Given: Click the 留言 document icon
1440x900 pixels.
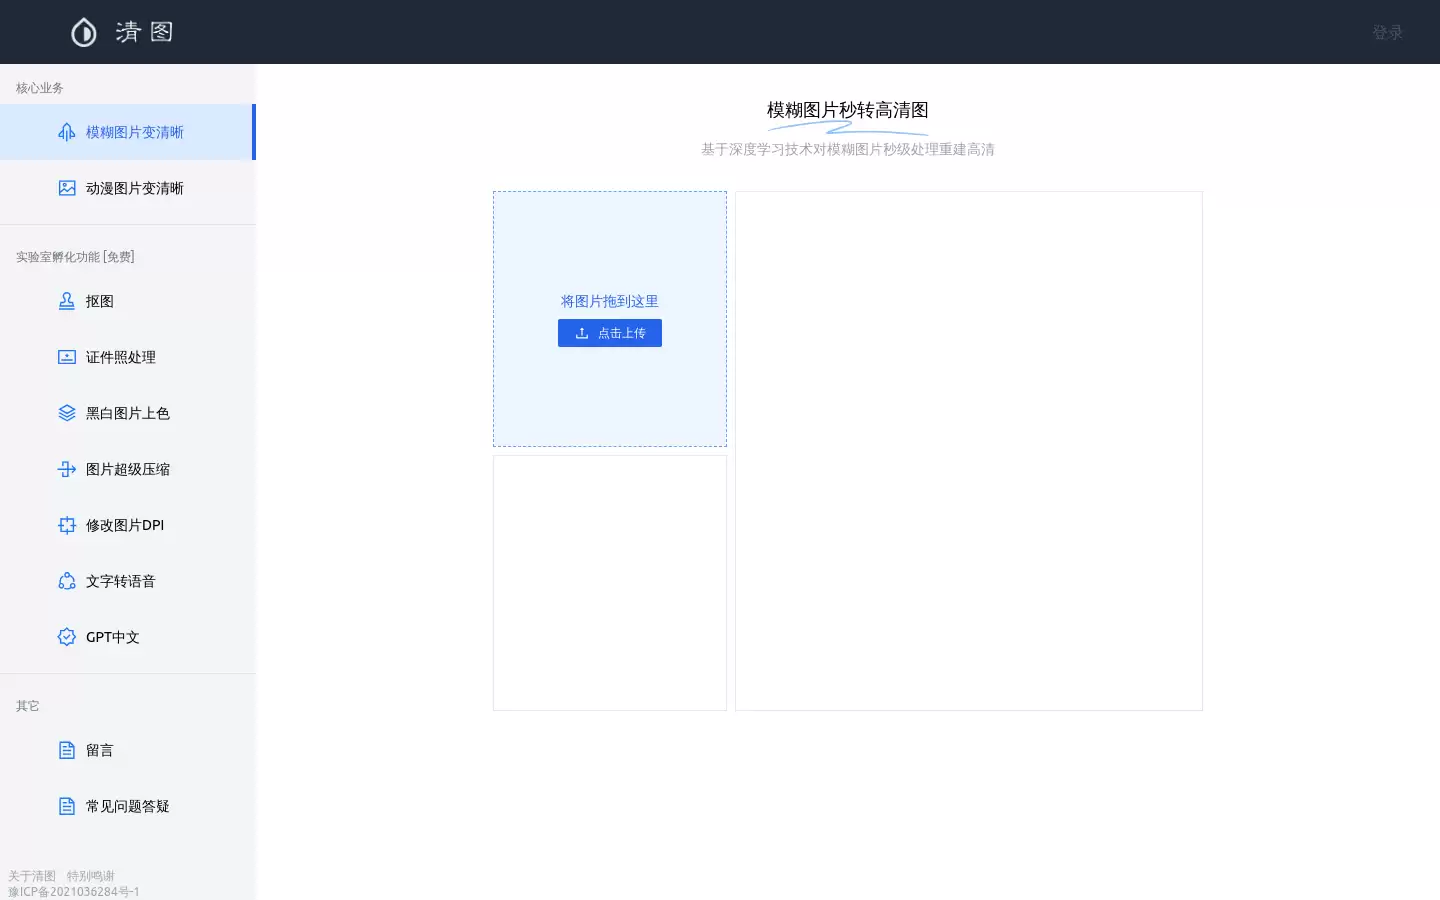Looking at the screenshot, I should tap(67, 750).
